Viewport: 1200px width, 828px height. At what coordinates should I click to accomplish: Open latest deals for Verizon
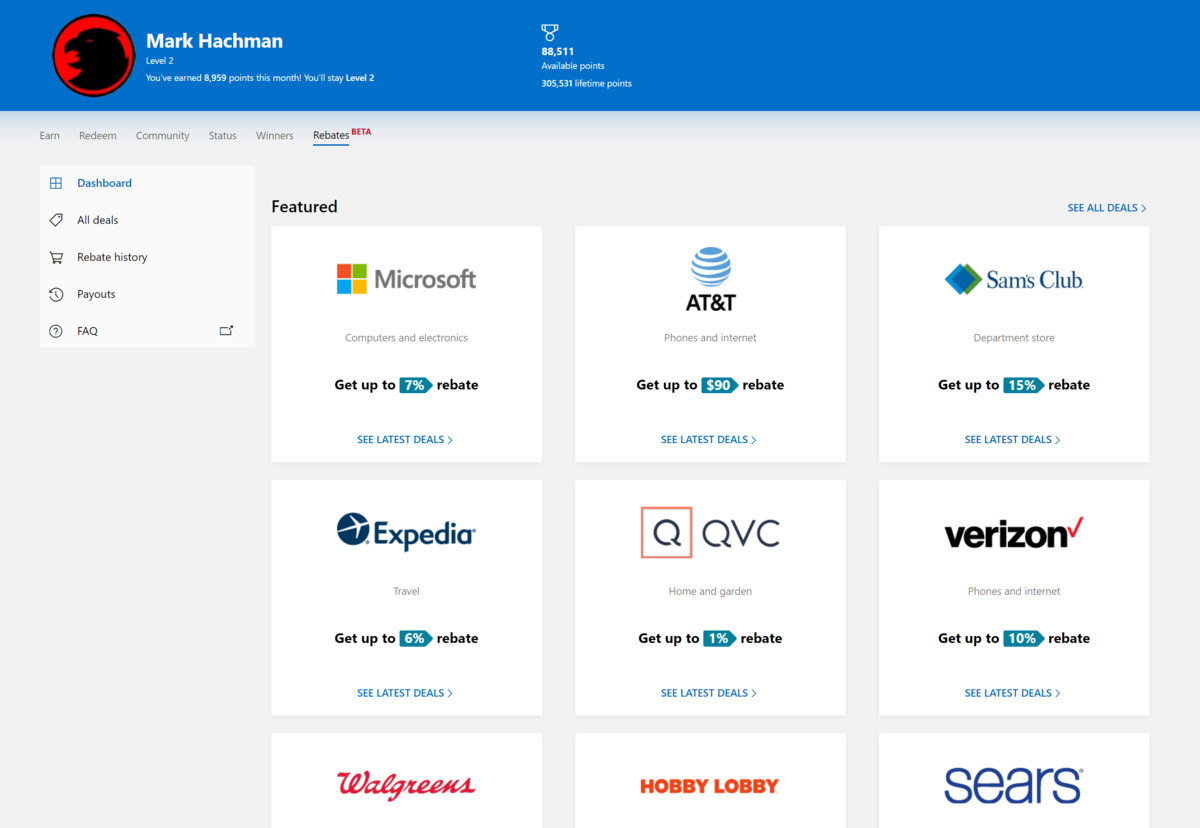click(x=1009, y=692)
